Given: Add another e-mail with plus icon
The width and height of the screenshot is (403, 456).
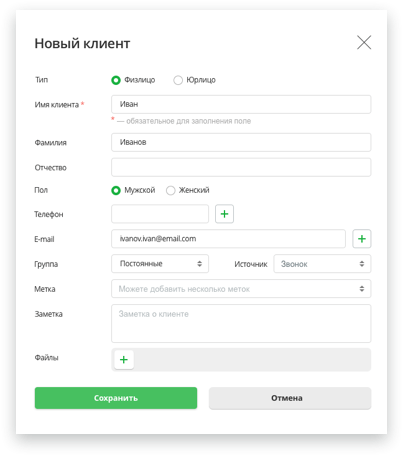Looking at the screenshot, I should tap(362, 239).
